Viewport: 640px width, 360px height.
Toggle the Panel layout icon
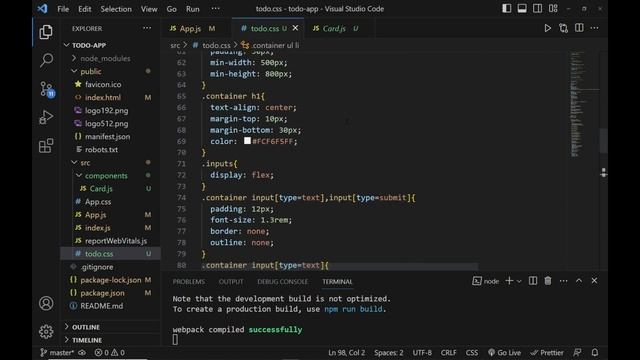click(x=522, y=9)
